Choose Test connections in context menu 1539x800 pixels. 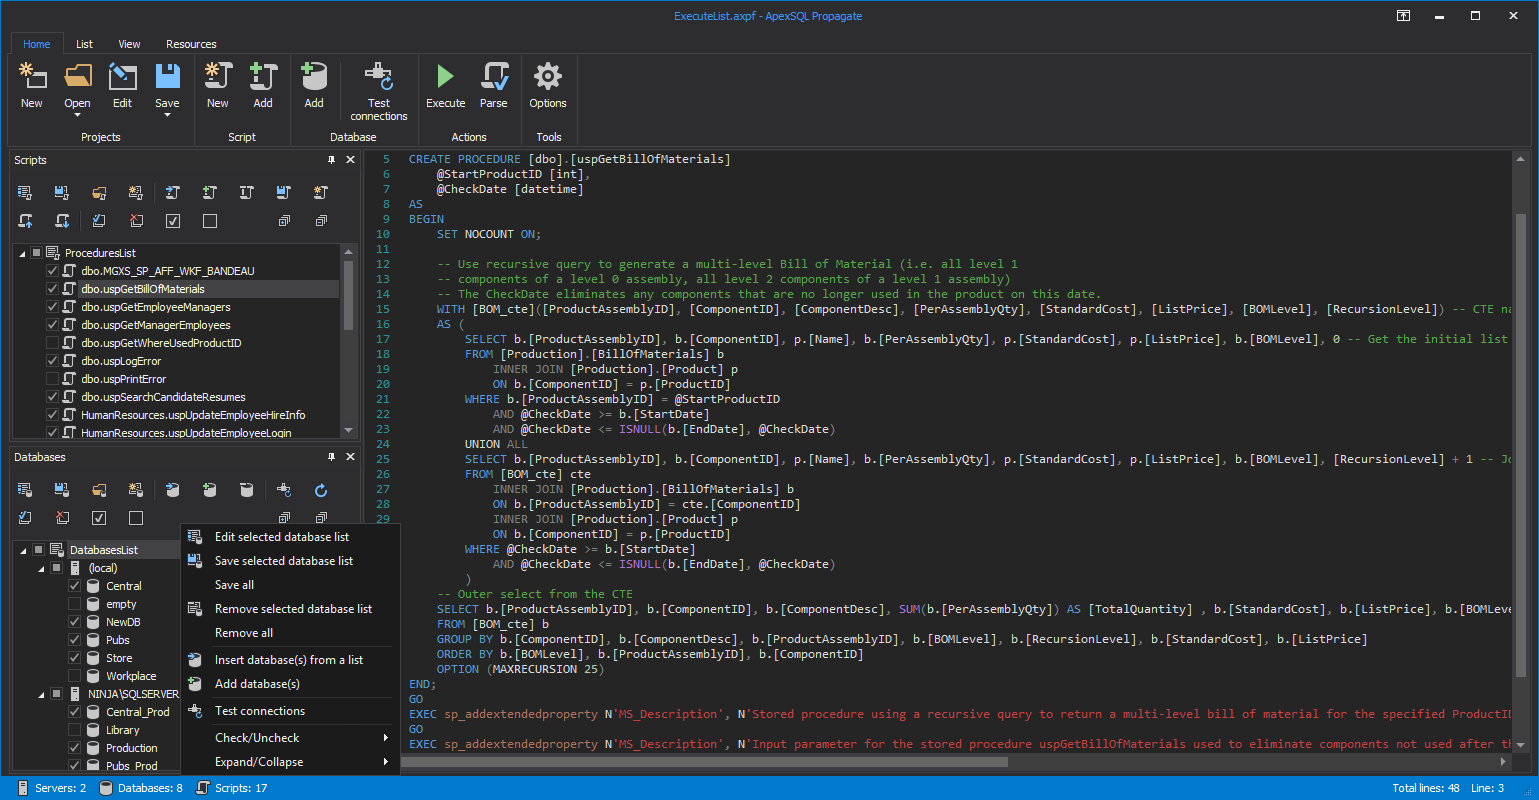[x=290, y=711]
